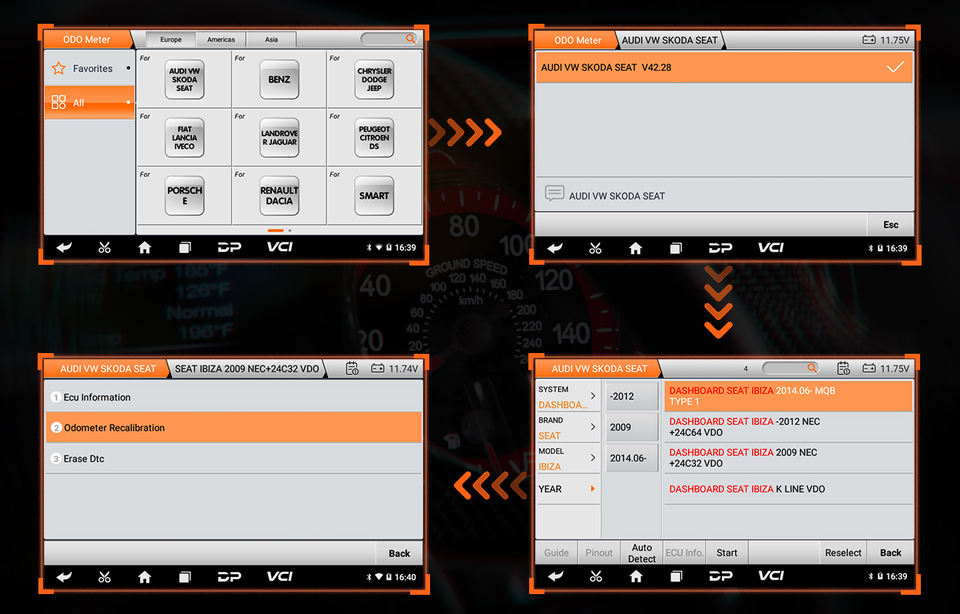Image resolution: width=960 pixels, height=614 pixels.
Task: Open the Favorites star in the sidebar
Action: click(59, 69)
